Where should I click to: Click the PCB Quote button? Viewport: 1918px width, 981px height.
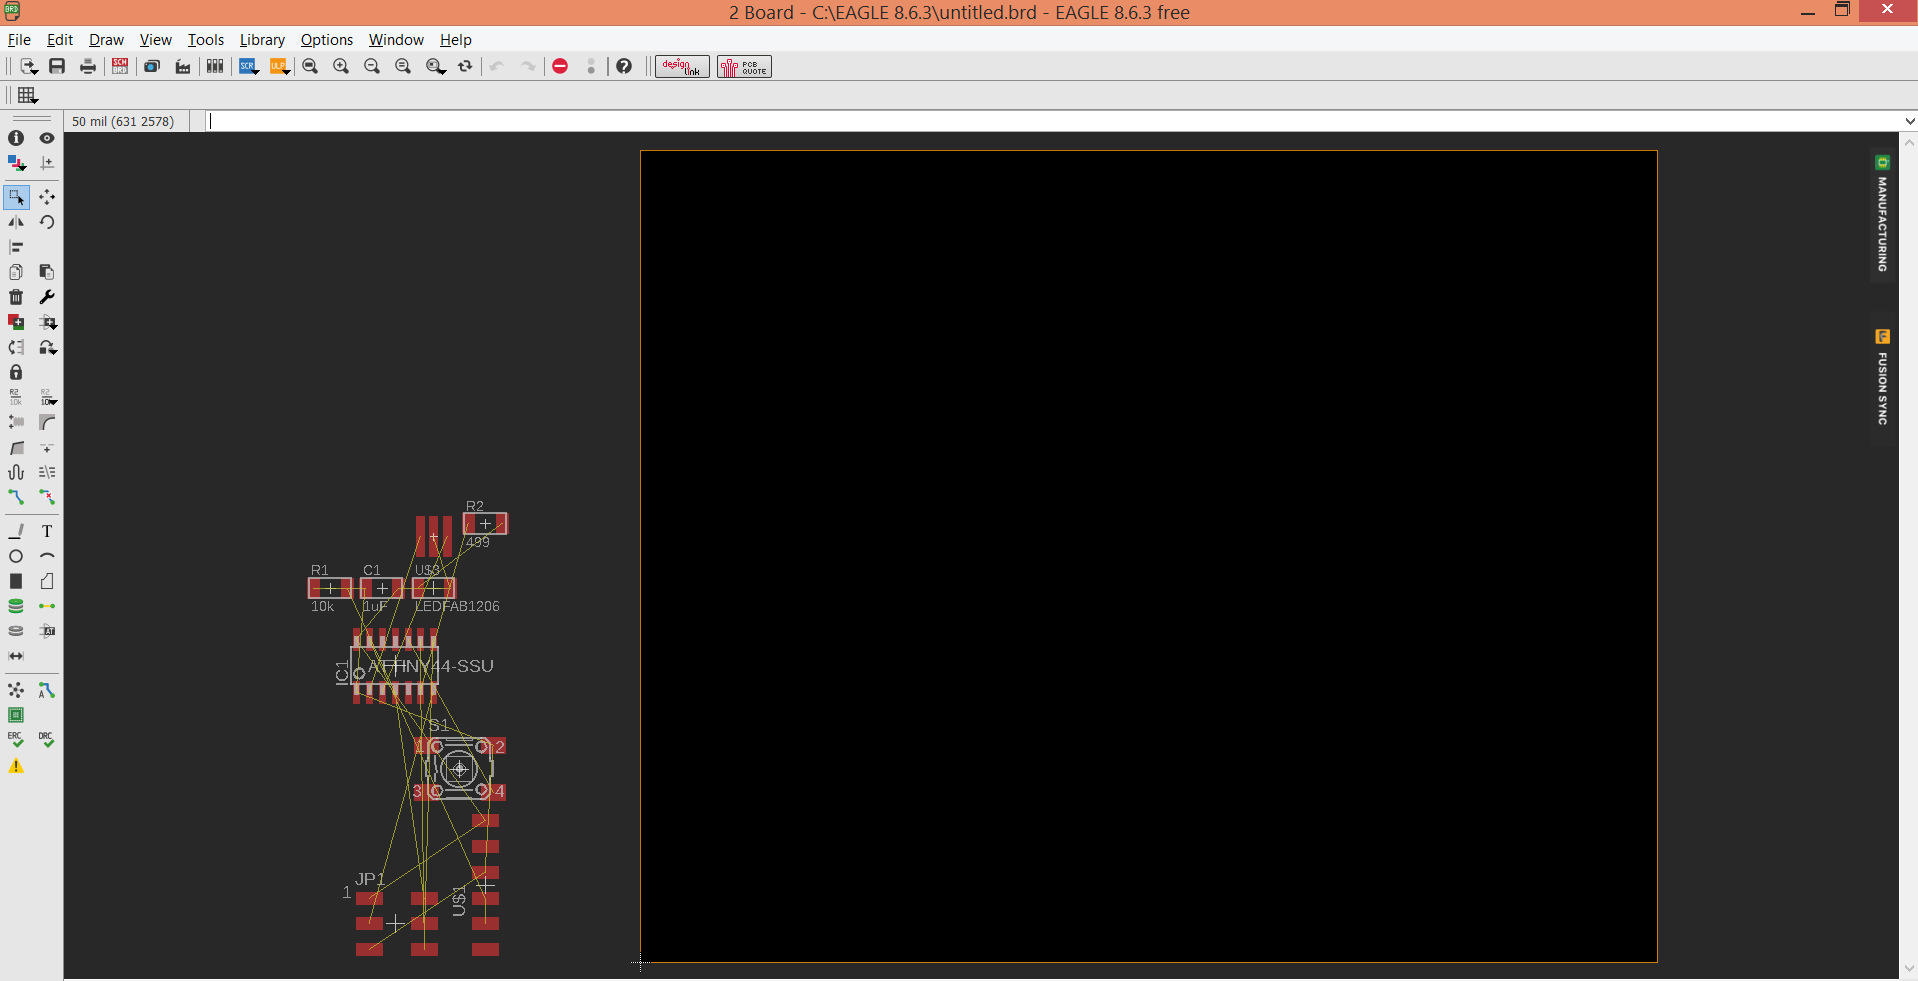(x=744, y=66)
